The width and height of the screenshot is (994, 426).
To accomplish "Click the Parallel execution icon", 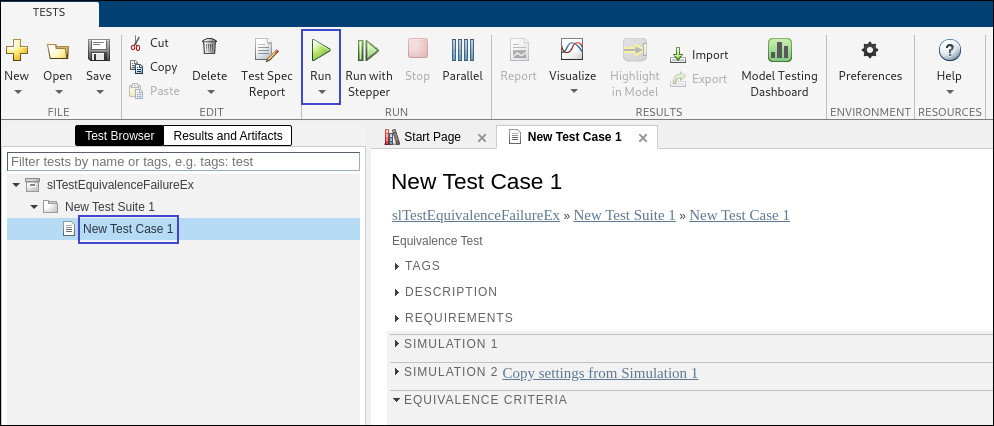I will pyautogui.click(x=462, y=50).
